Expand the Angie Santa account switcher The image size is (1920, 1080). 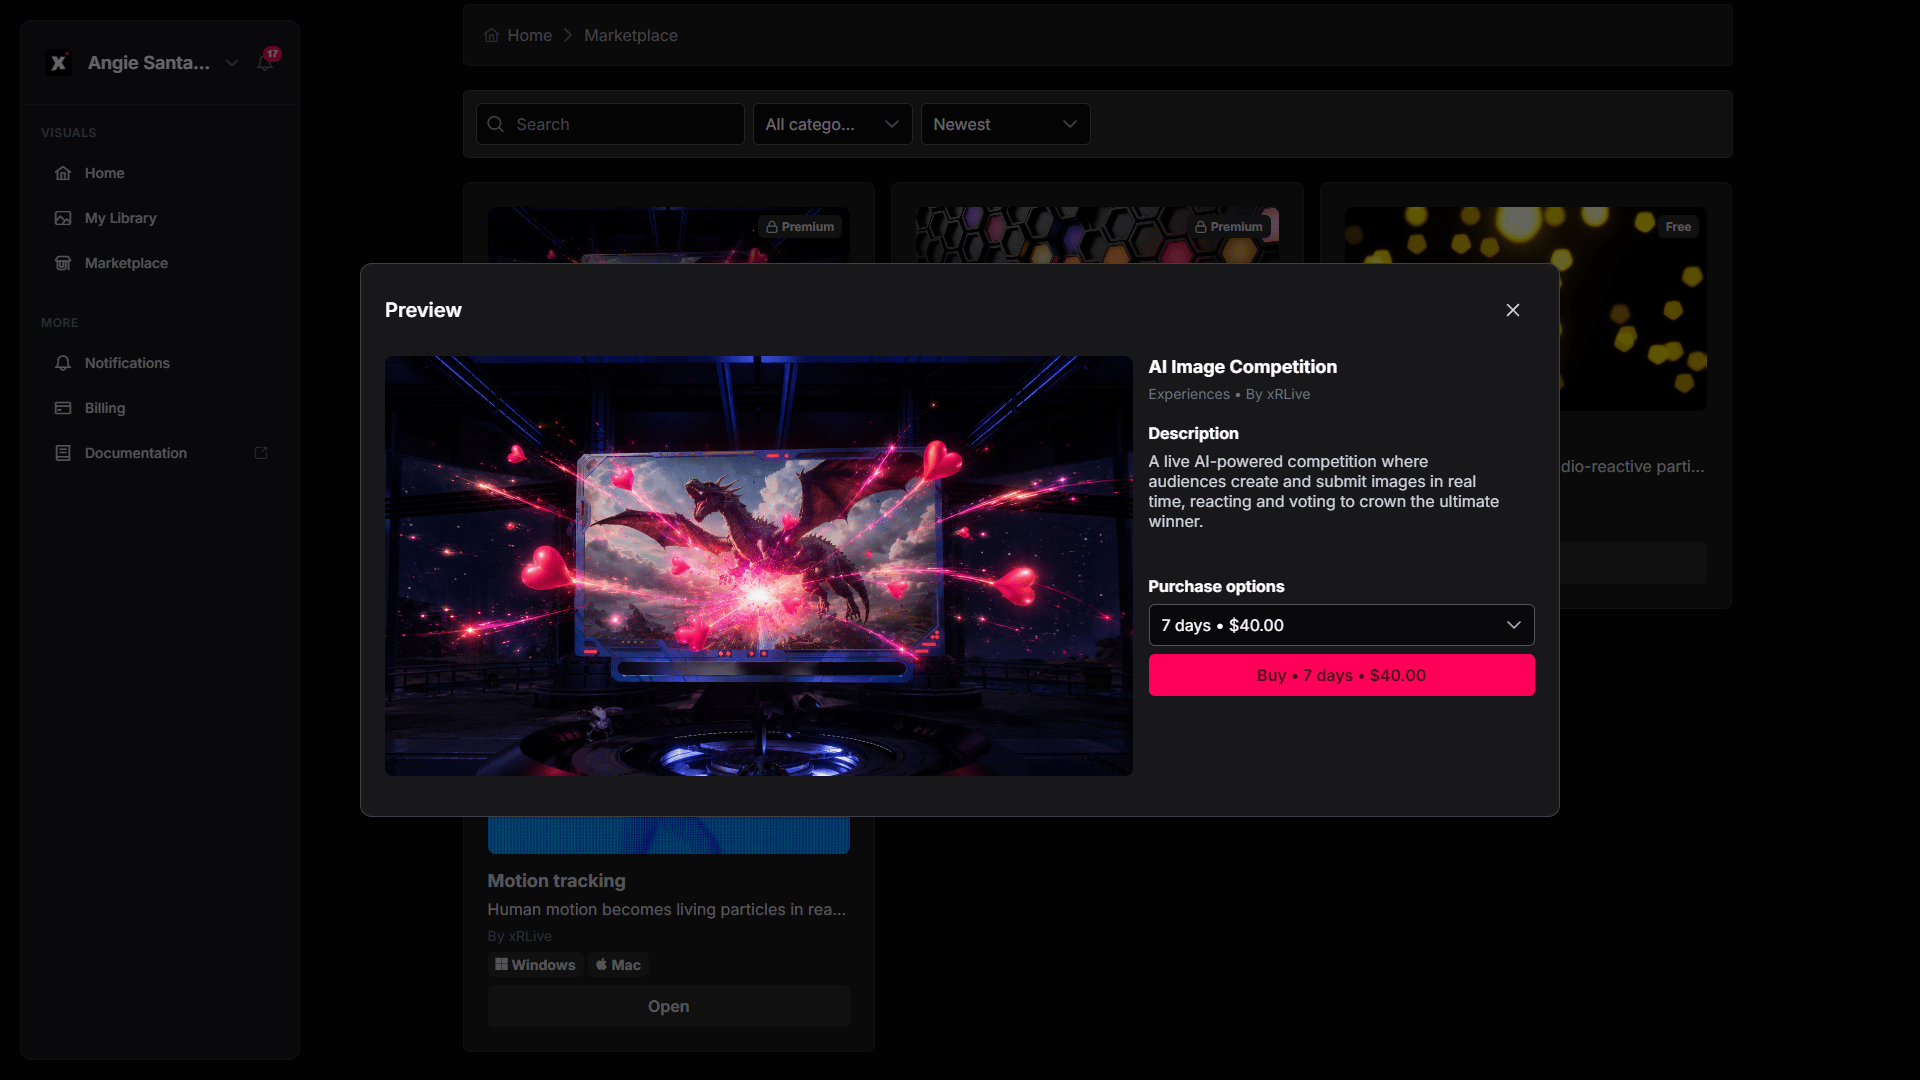232,63
